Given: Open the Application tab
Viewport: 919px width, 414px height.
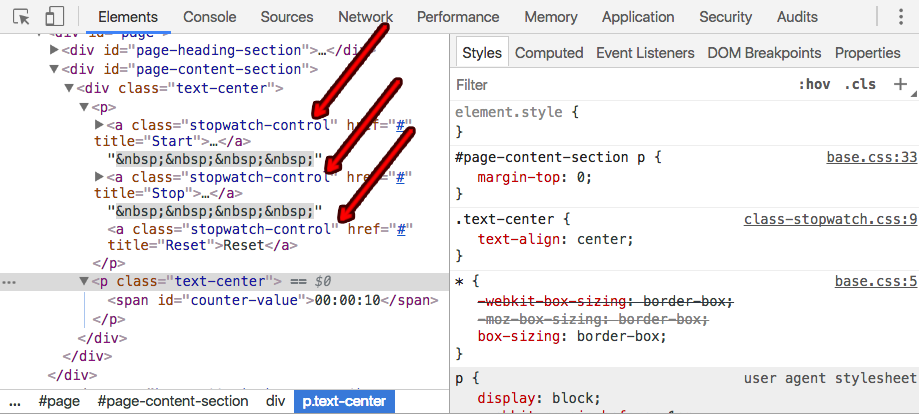Looking at the screenshot, I should coord(638,17).
